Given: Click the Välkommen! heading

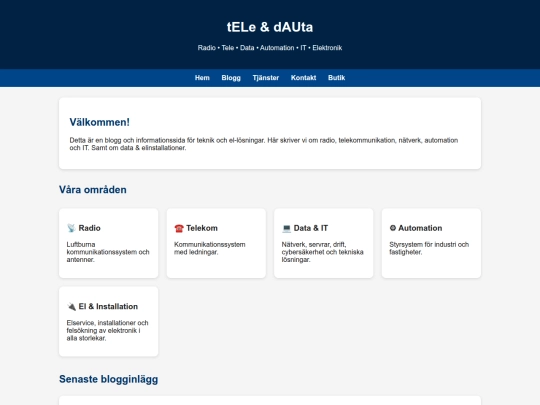Looking at the screenshot, I should (100, 122).
